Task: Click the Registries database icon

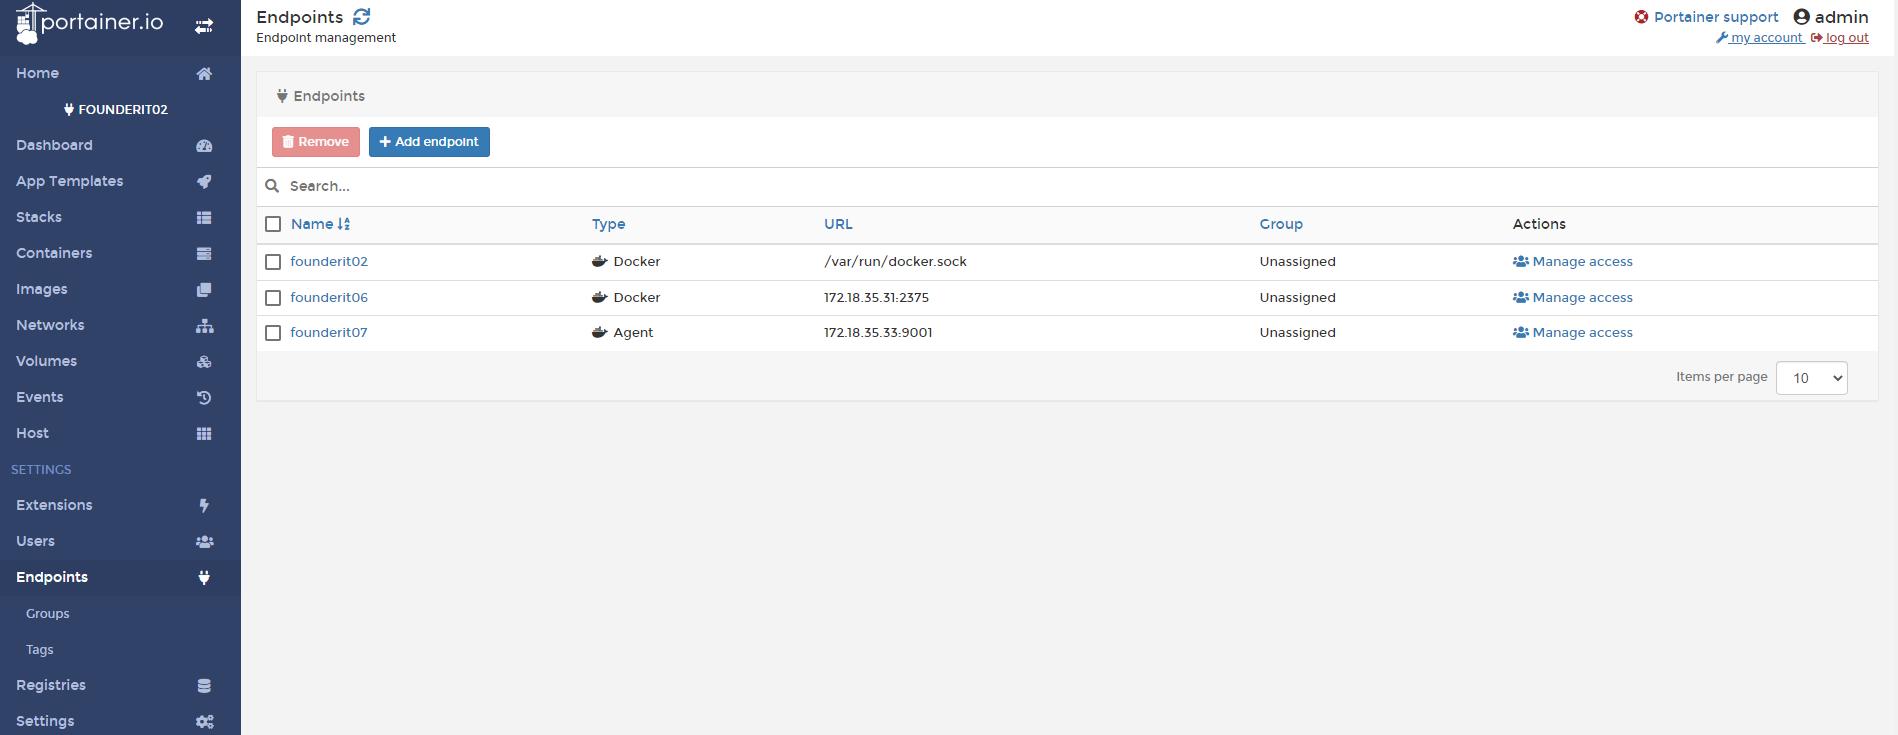Action: pyautogui.click(x=204, y=686)
